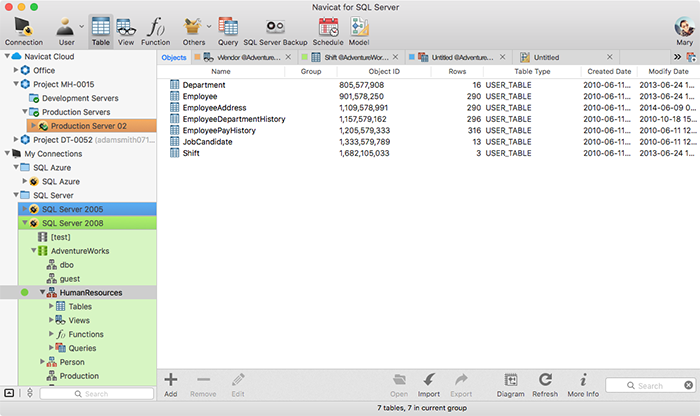
Task: Select the guest schema
Action: (x=64, y=279)
